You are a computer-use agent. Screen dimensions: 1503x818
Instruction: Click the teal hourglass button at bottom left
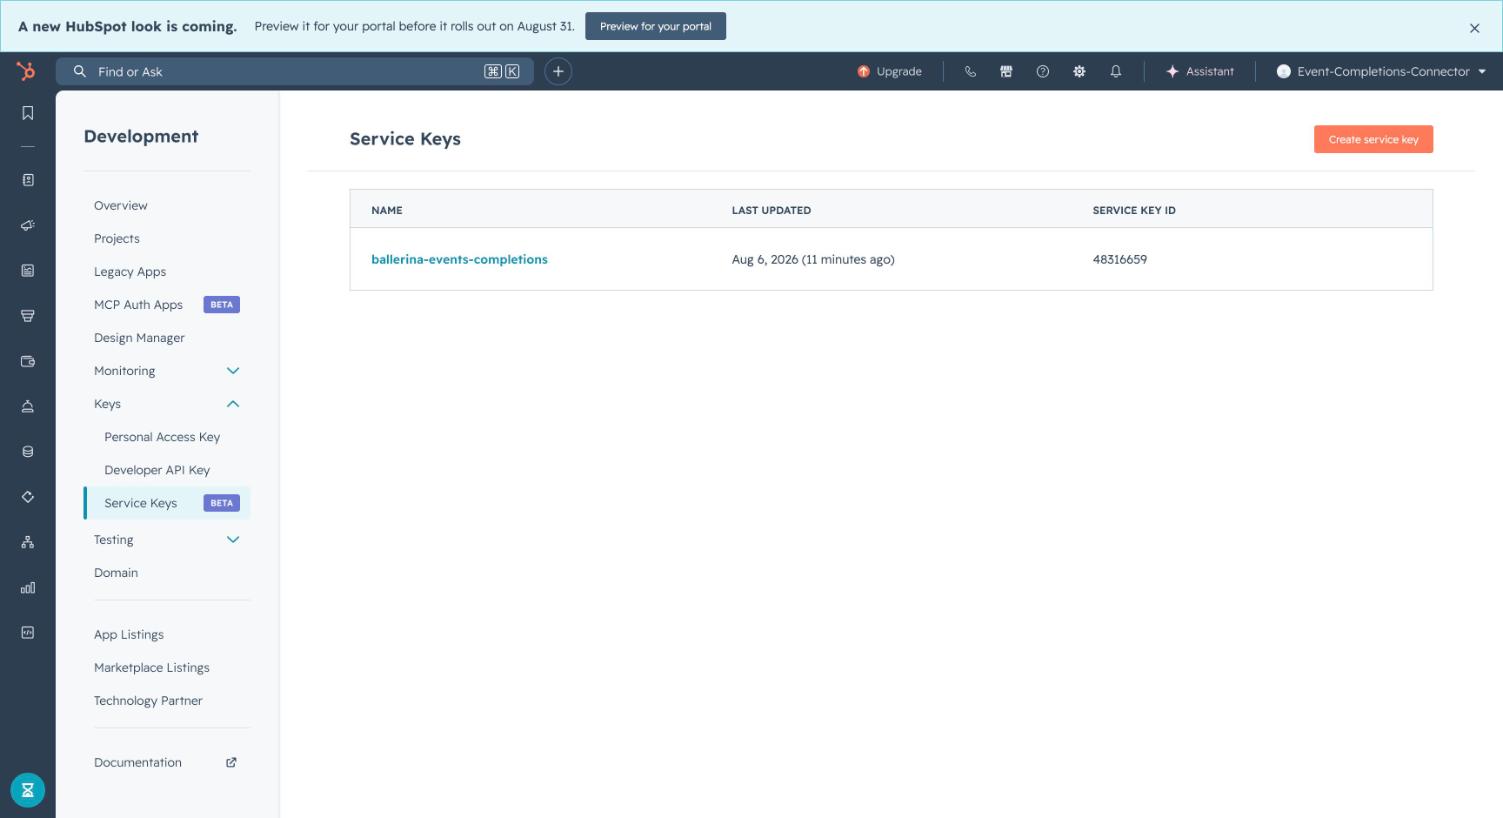[x=28, y=790]
